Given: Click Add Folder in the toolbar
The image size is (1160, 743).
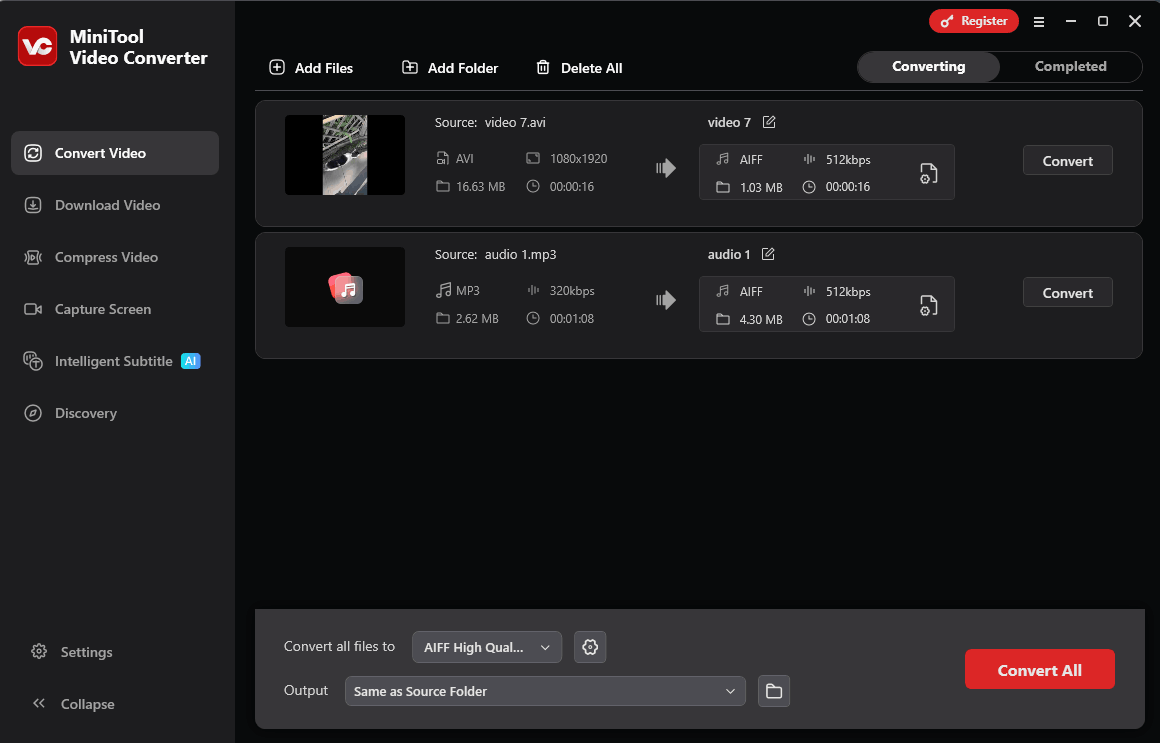Looking at the screenshot, I should [x=450, y=68].
